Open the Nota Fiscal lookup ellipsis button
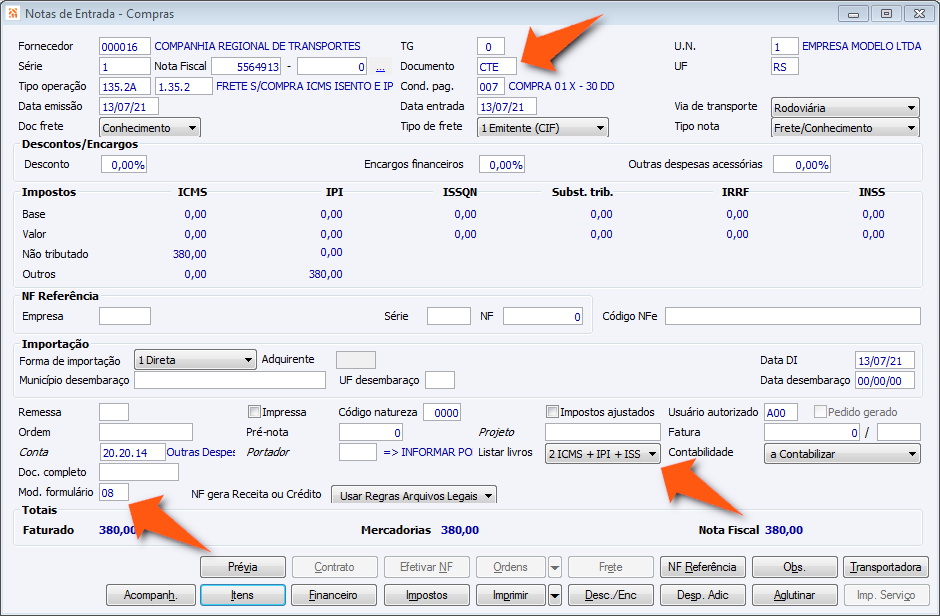Screen dimensions: 940x616 click(x=380, y=67)
